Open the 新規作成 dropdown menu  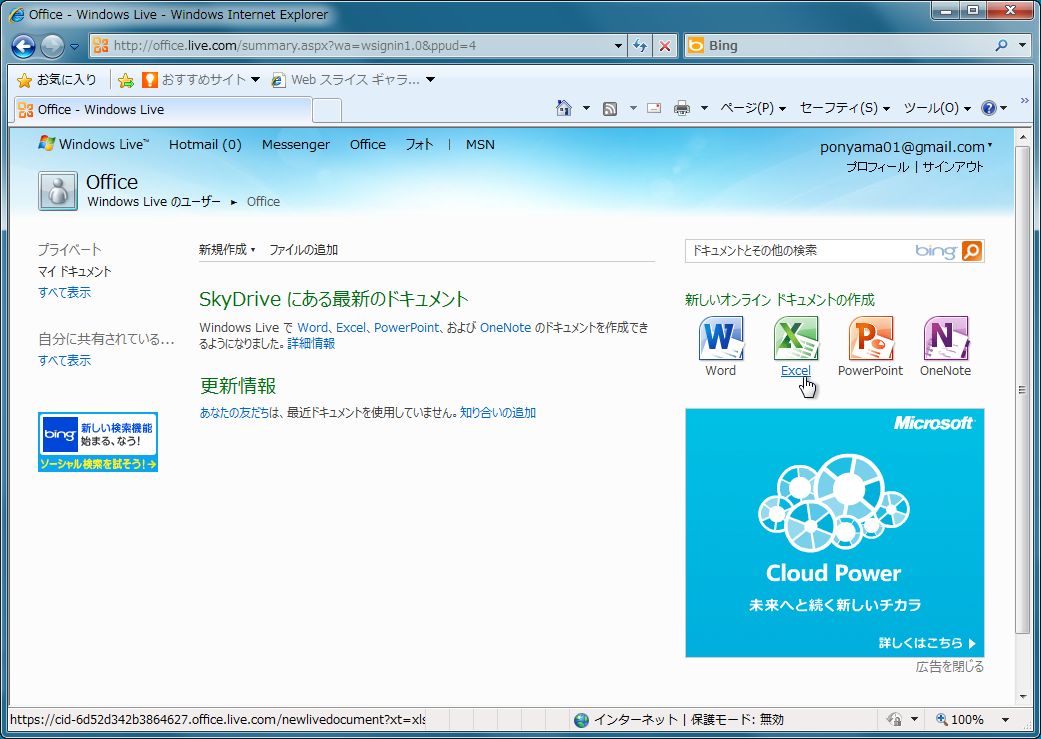click(227, 250)
